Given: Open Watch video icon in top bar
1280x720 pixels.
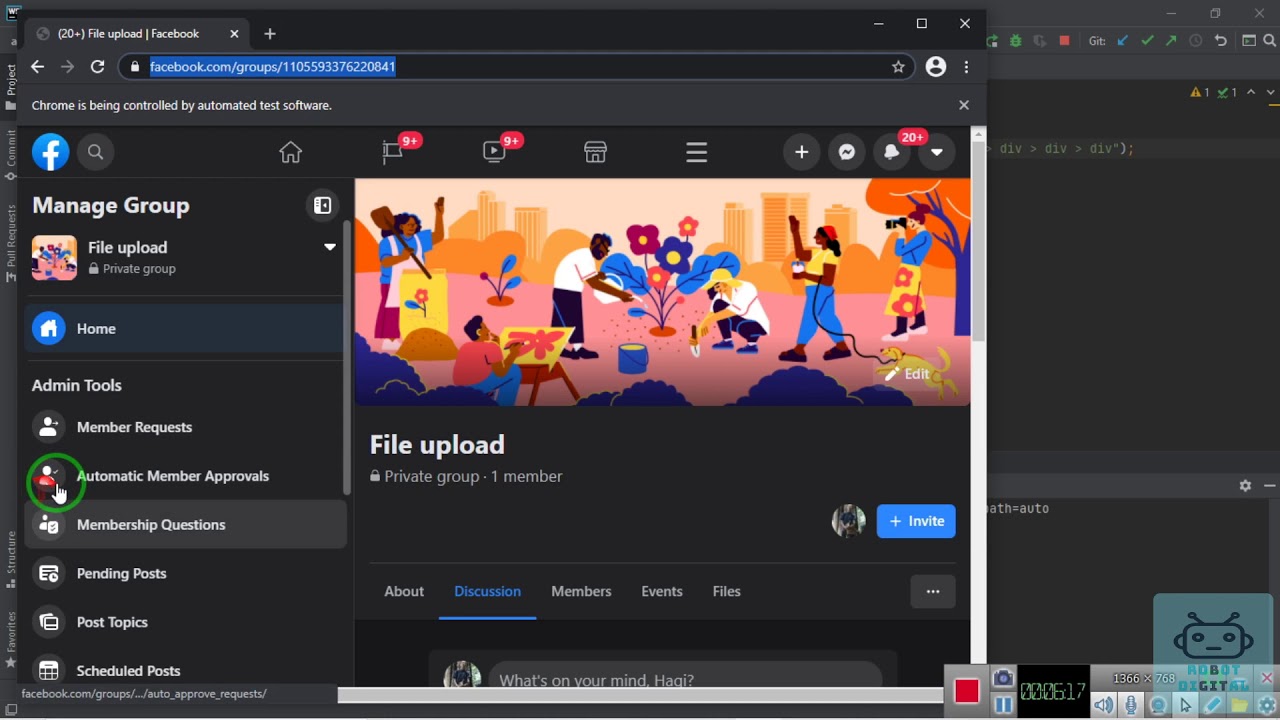Looking at the screenshot, I should (x=494, y=152).
